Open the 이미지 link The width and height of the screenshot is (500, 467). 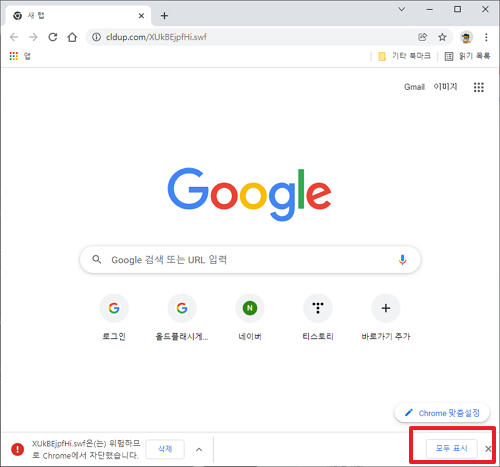coord(445,87)
